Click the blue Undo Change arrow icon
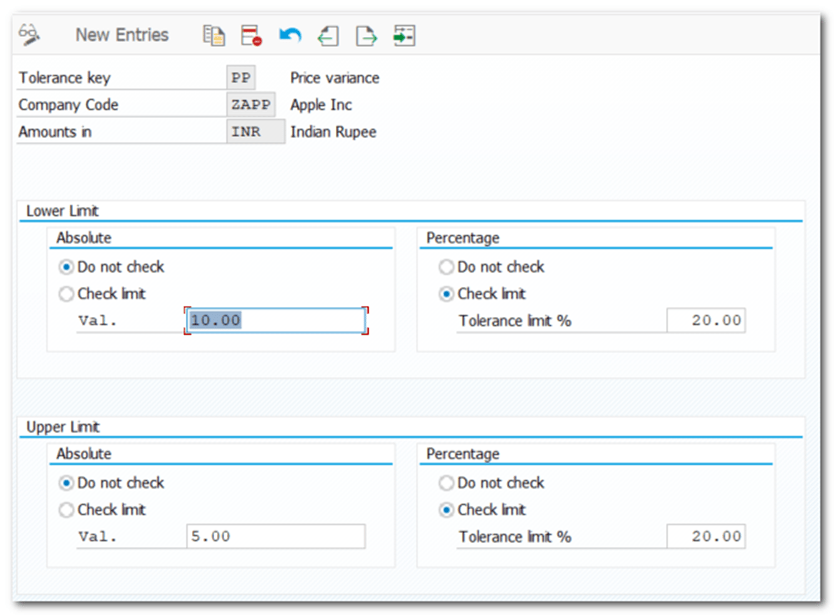834x615 pixels. coord(290,36)
